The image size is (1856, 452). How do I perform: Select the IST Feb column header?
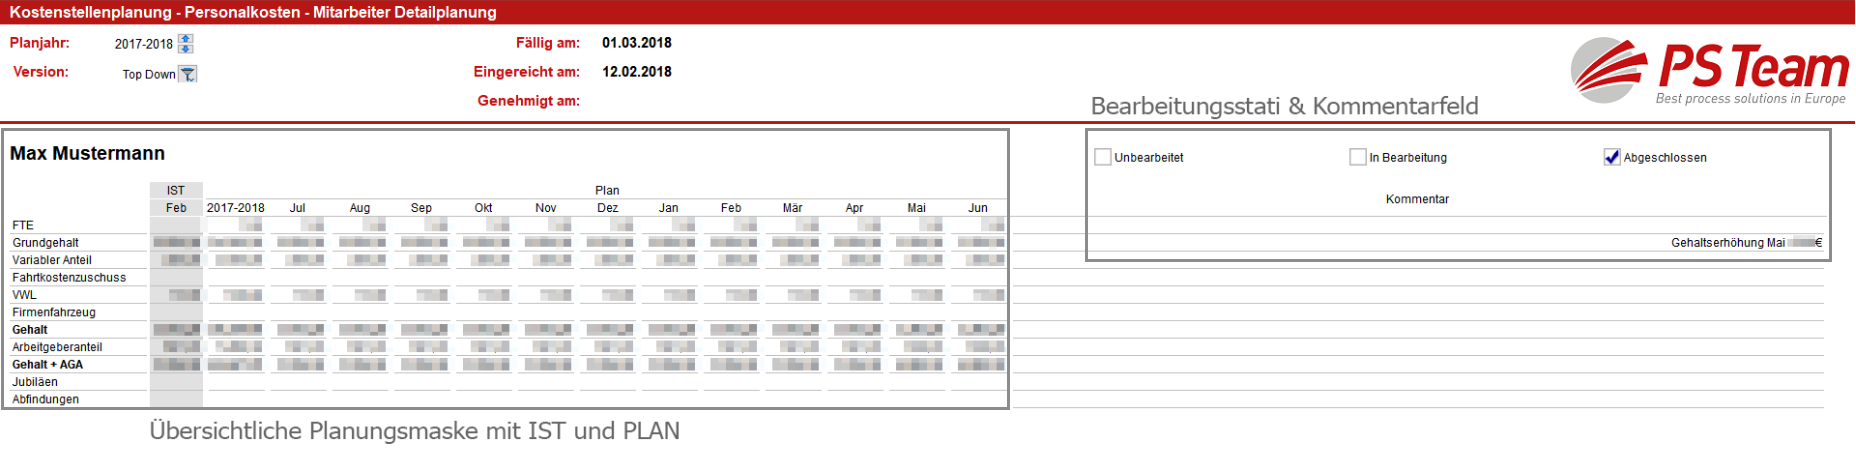point(176,208)
